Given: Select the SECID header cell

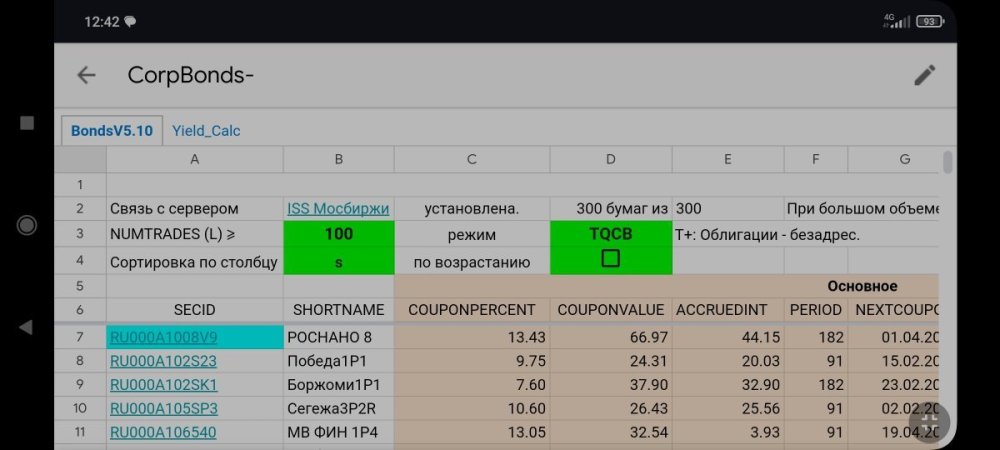Looking at the screenshot, I should 195,310.
